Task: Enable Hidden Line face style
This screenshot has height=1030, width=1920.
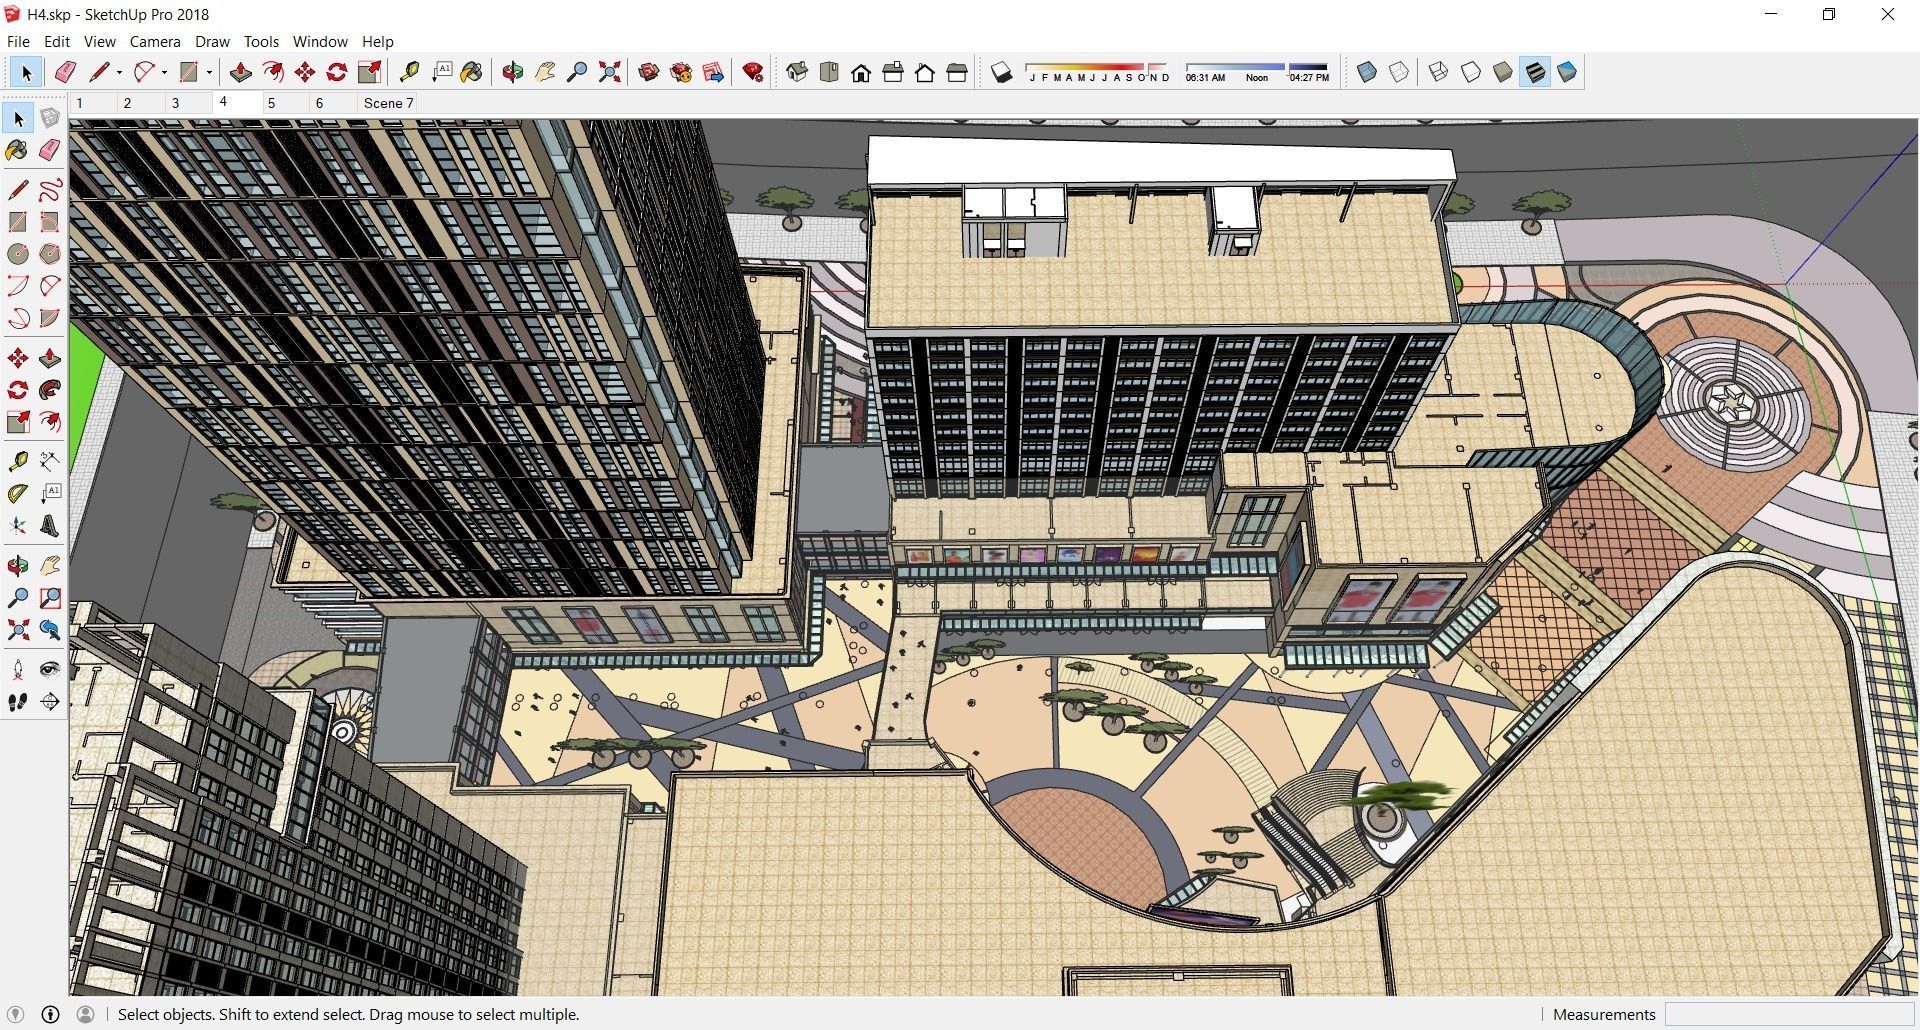Action: pos(1470,72)
